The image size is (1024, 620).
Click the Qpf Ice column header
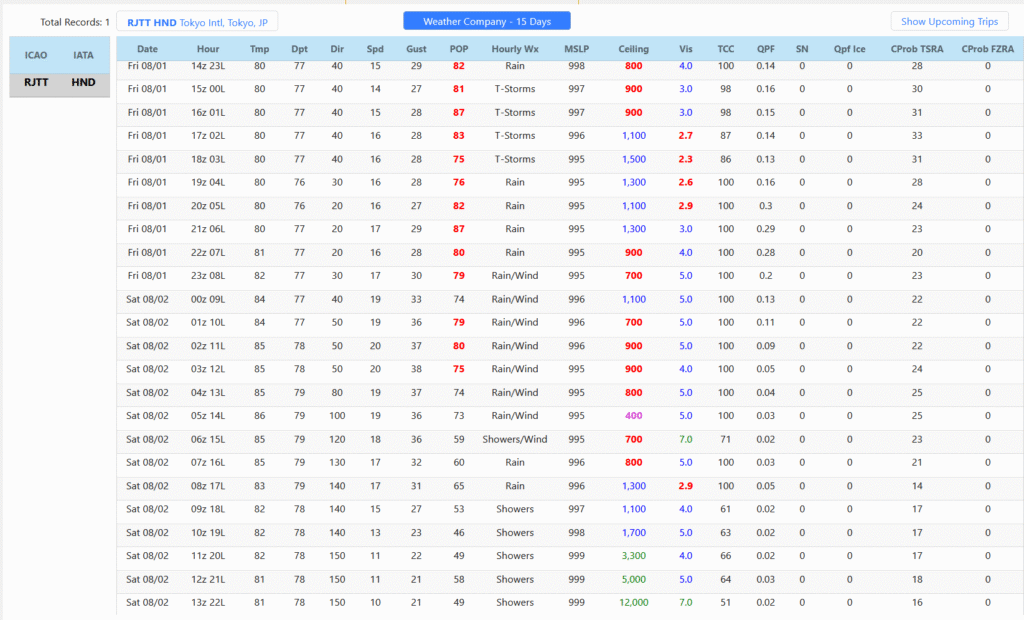850,49
